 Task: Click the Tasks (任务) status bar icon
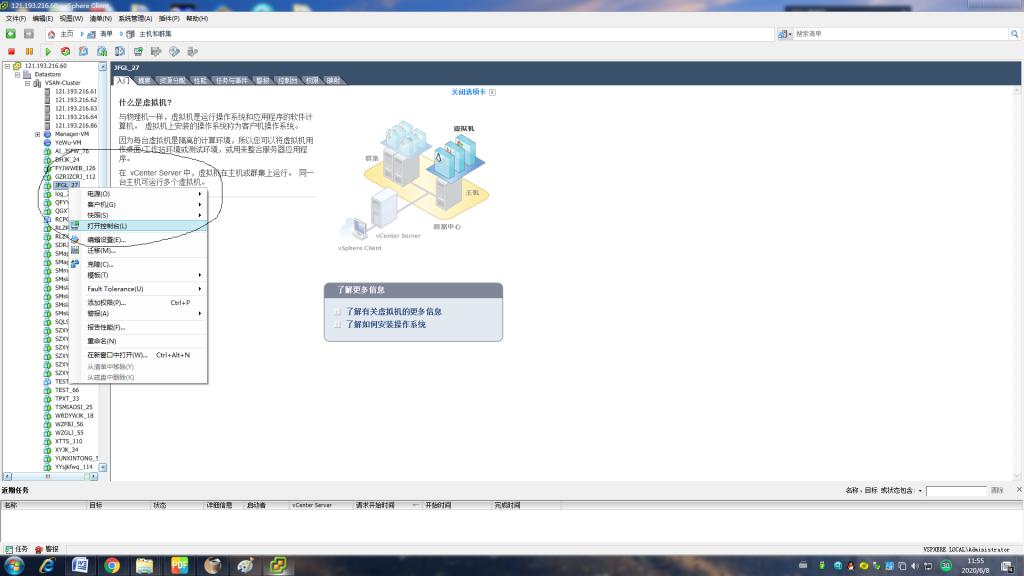[x=8, y=549]
